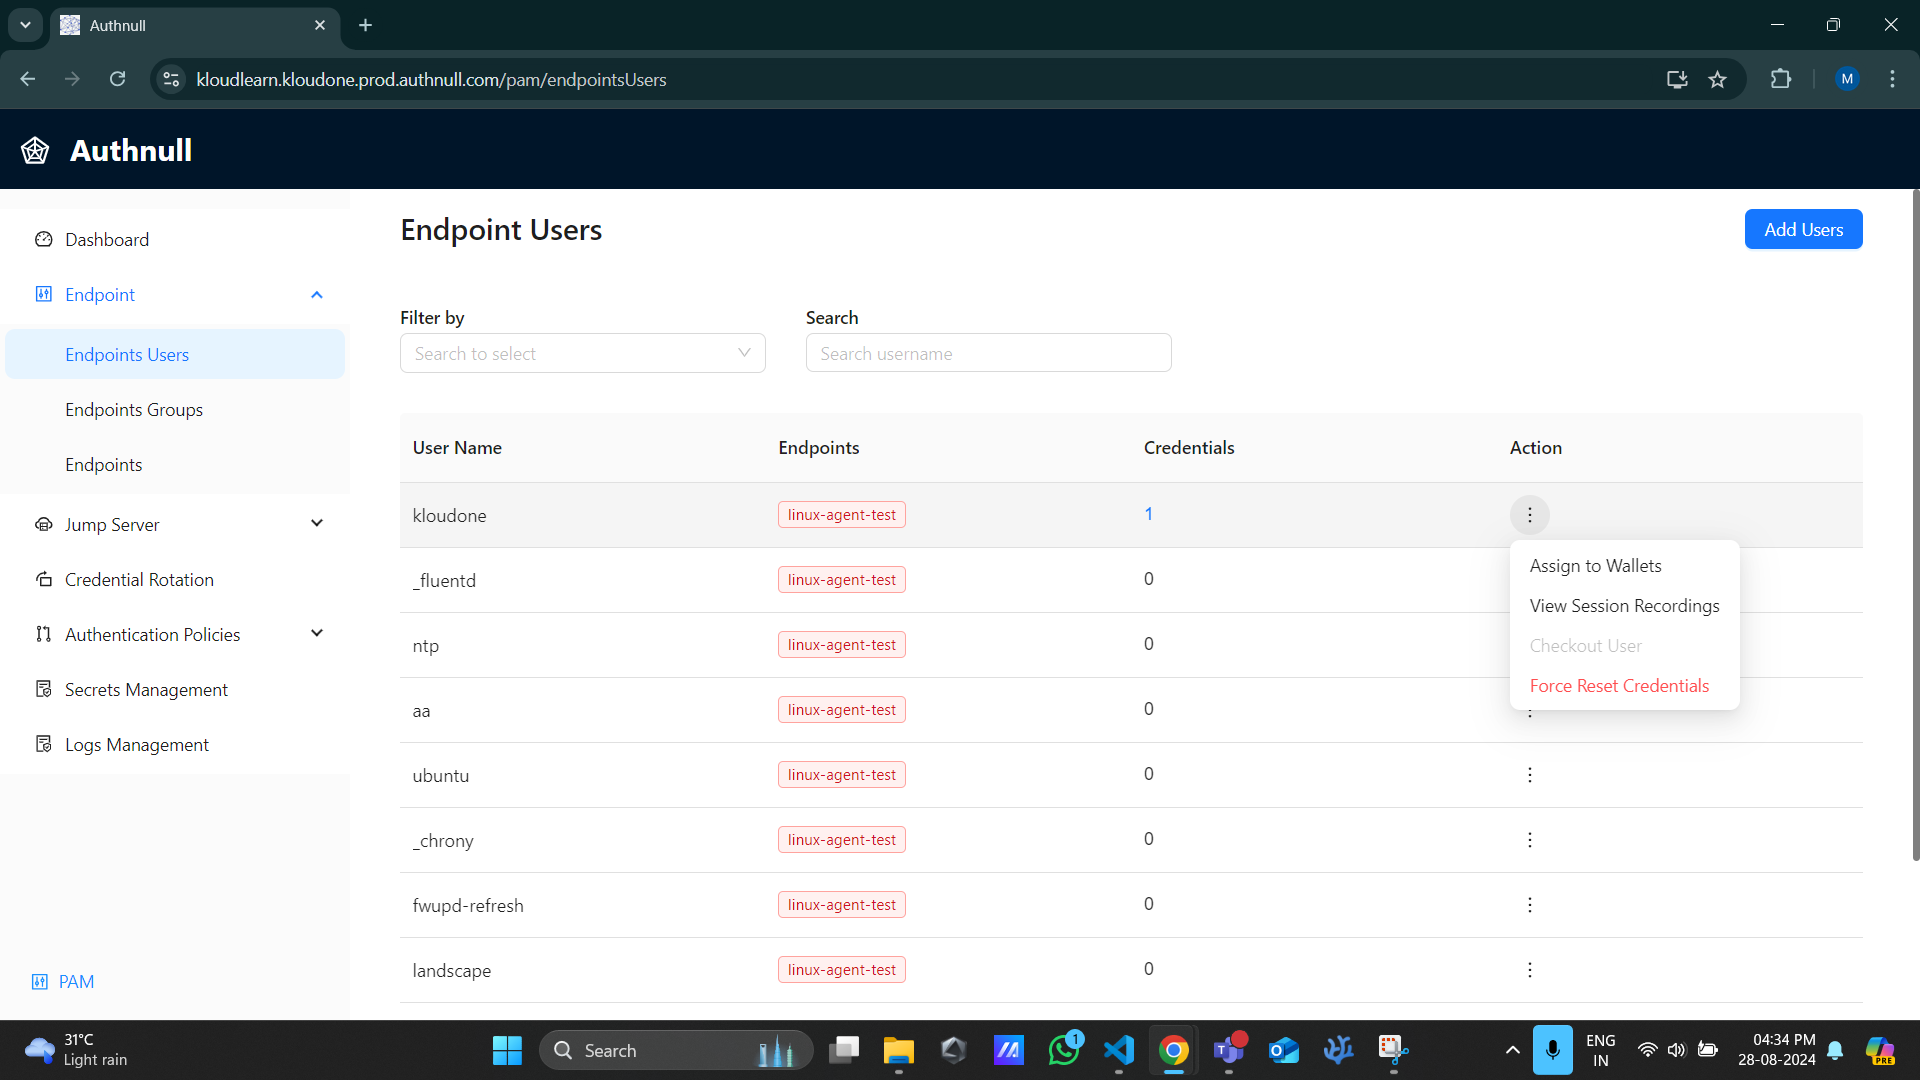This screenshot has height=1080, width=1920.
Task: Open kloudone's credentials via the 1 link
Action: 1148,513
